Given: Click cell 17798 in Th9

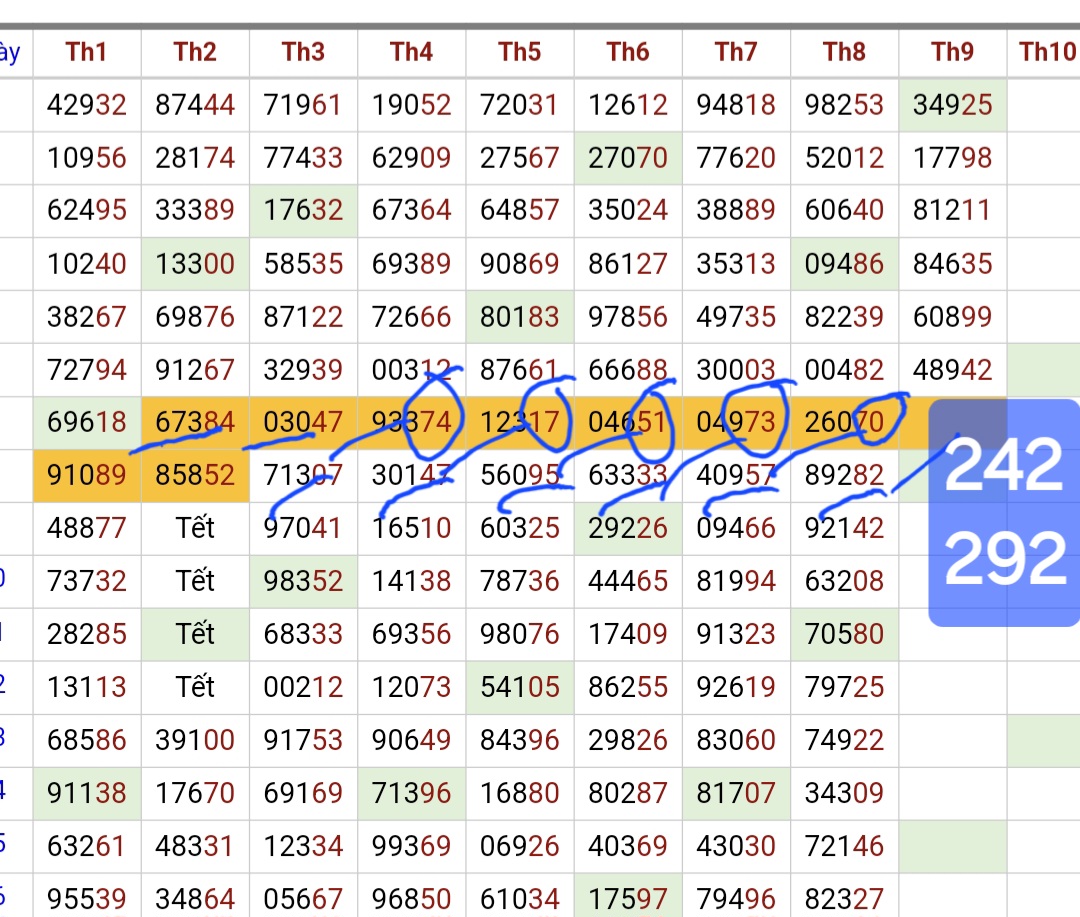Looking at the screenshot, I should coord(952,158).
